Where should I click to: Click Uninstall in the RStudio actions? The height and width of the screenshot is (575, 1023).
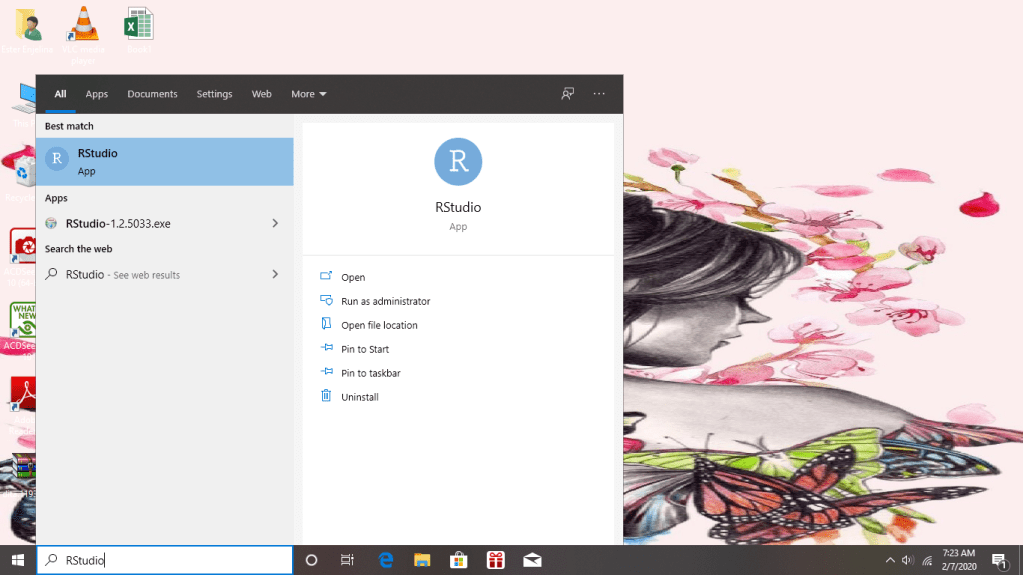[359, 397]
